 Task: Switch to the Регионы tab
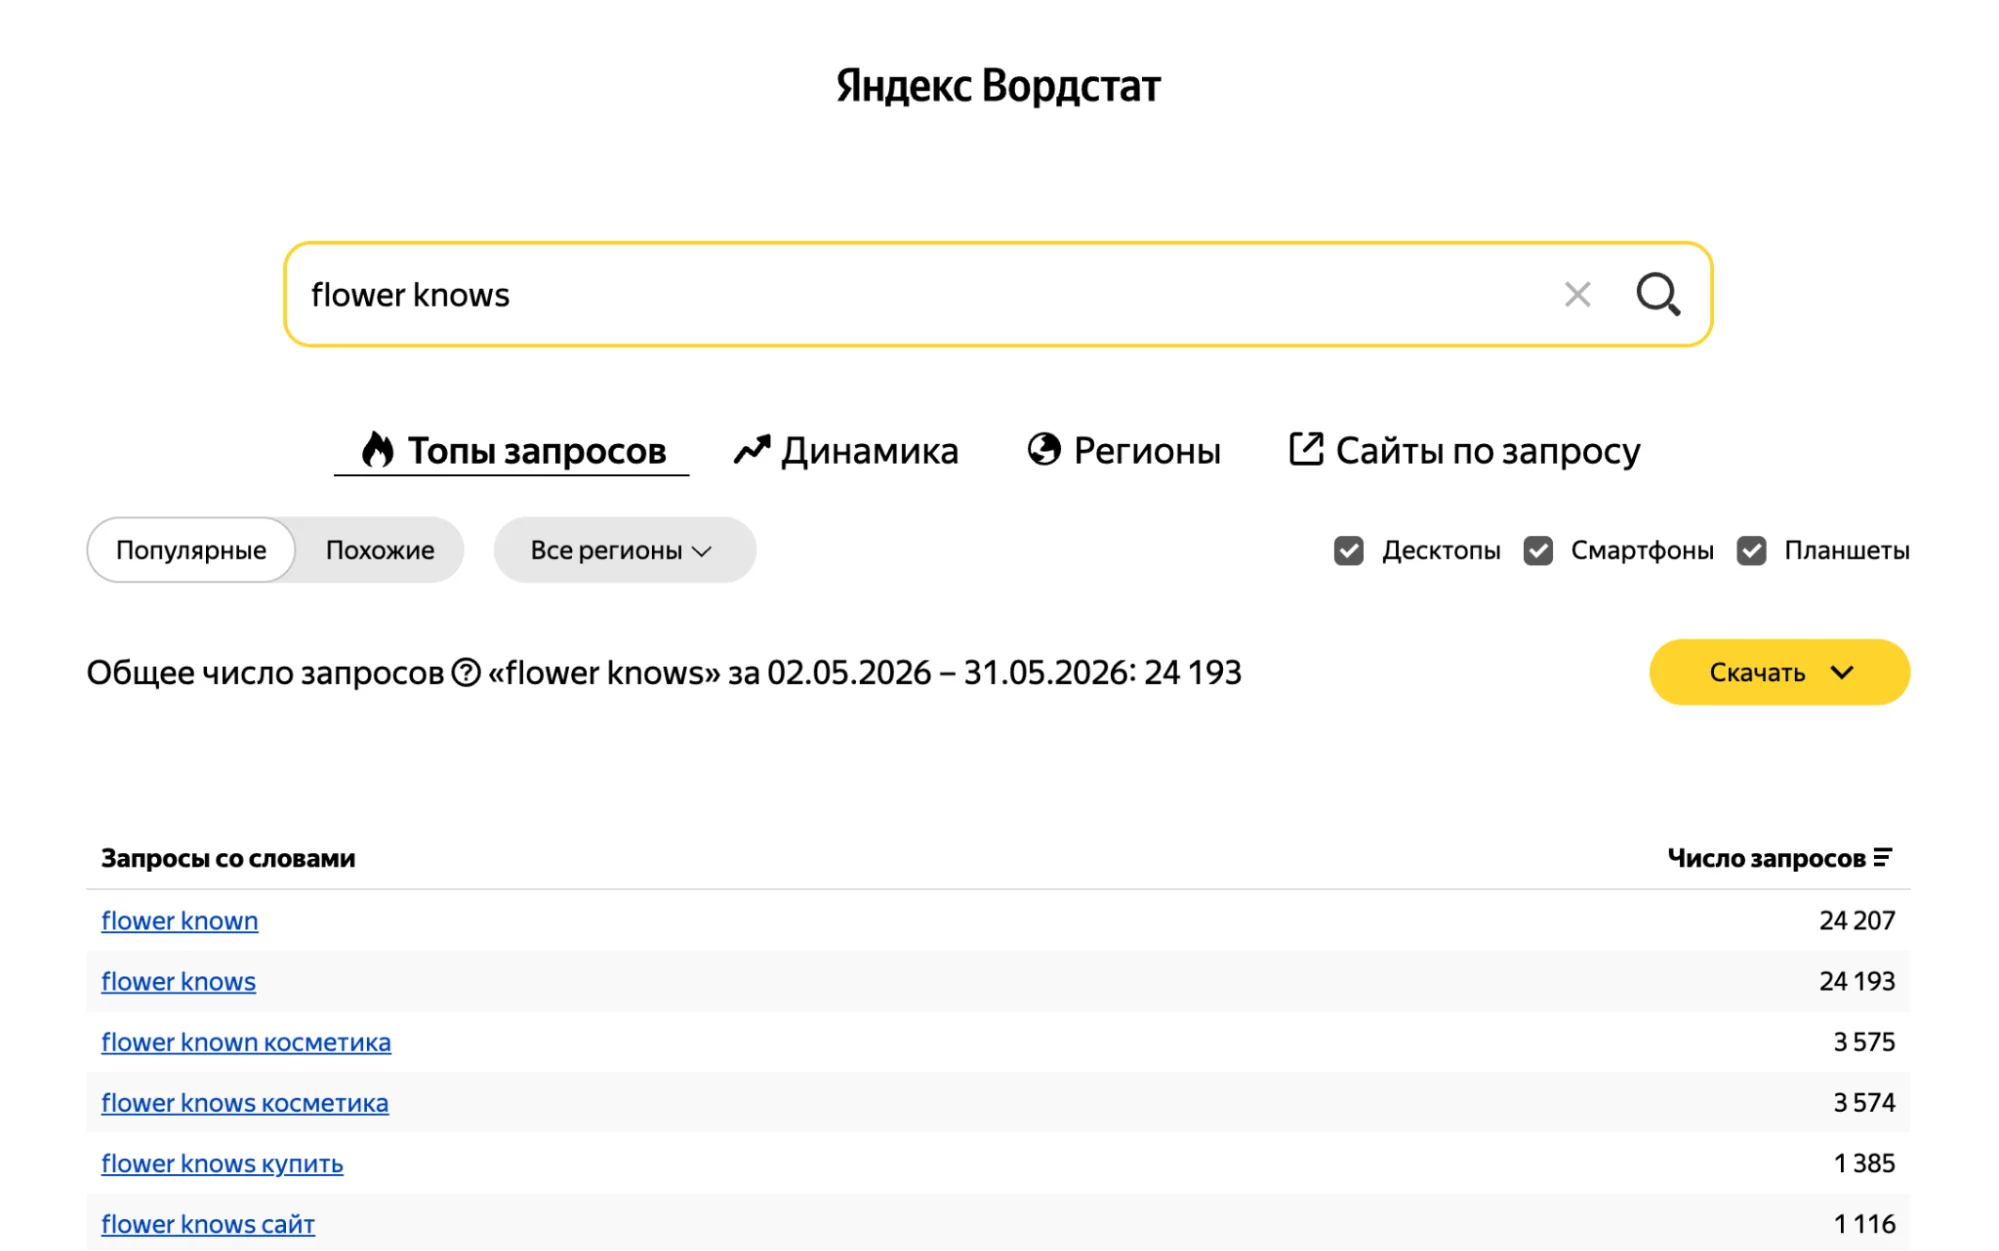click(1124, 451)
